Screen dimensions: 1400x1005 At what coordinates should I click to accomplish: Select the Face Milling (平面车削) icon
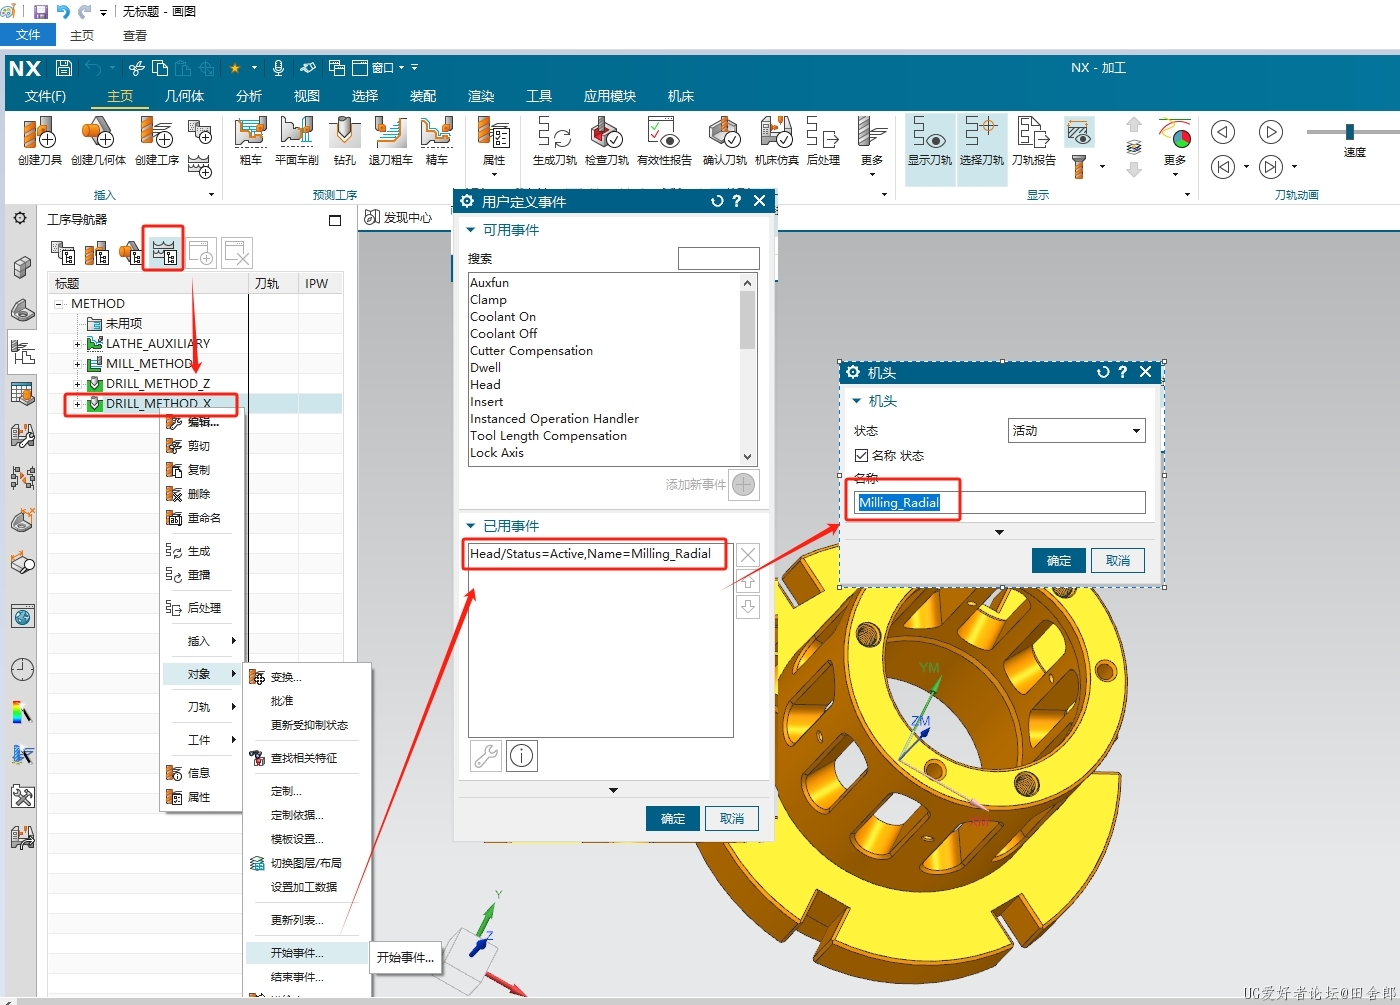coord(297,141)
